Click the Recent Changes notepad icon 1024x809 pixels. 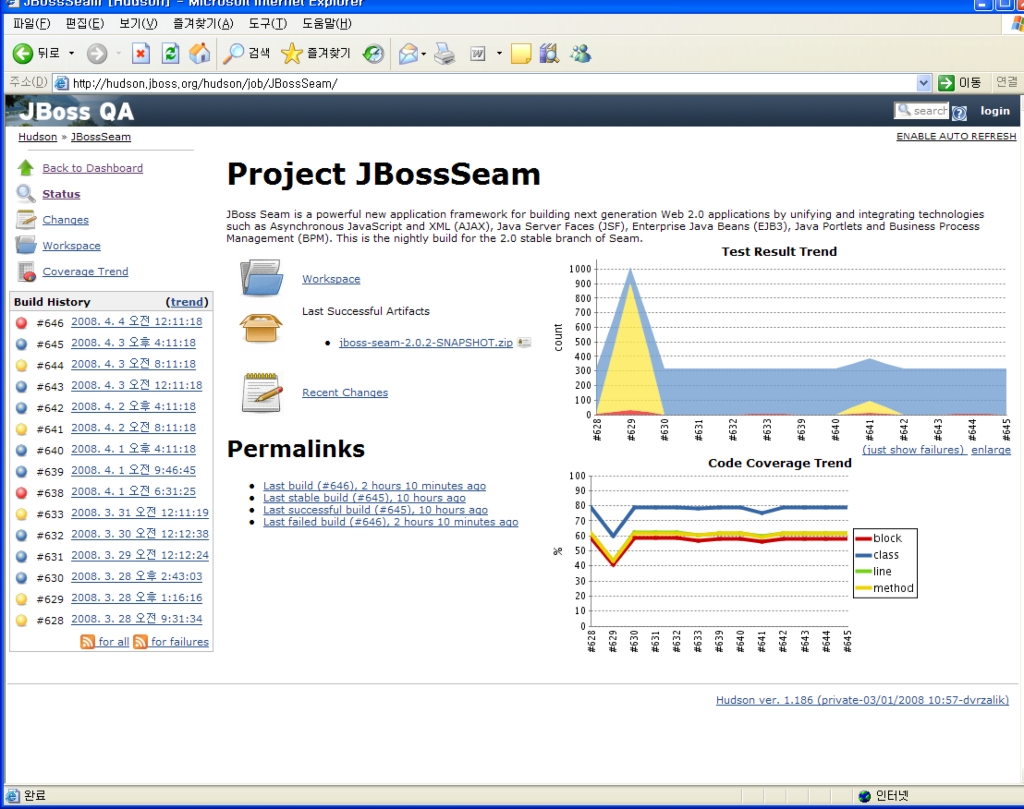(x=261, y=392)
